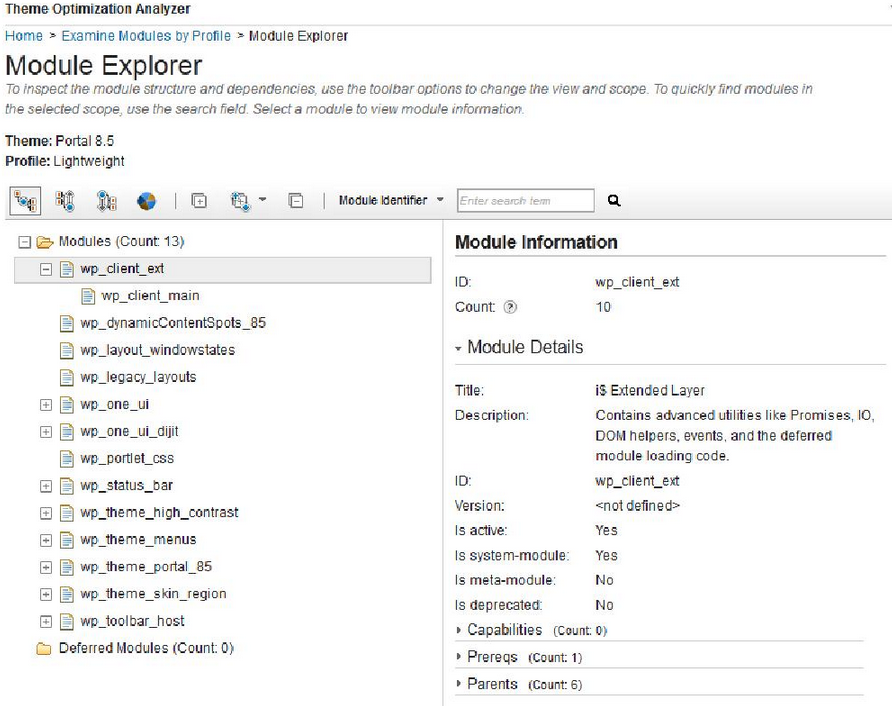Select the wp_one_ui_dijit module
Viewport: 892px width, 706px height.
tap(129, 432)
